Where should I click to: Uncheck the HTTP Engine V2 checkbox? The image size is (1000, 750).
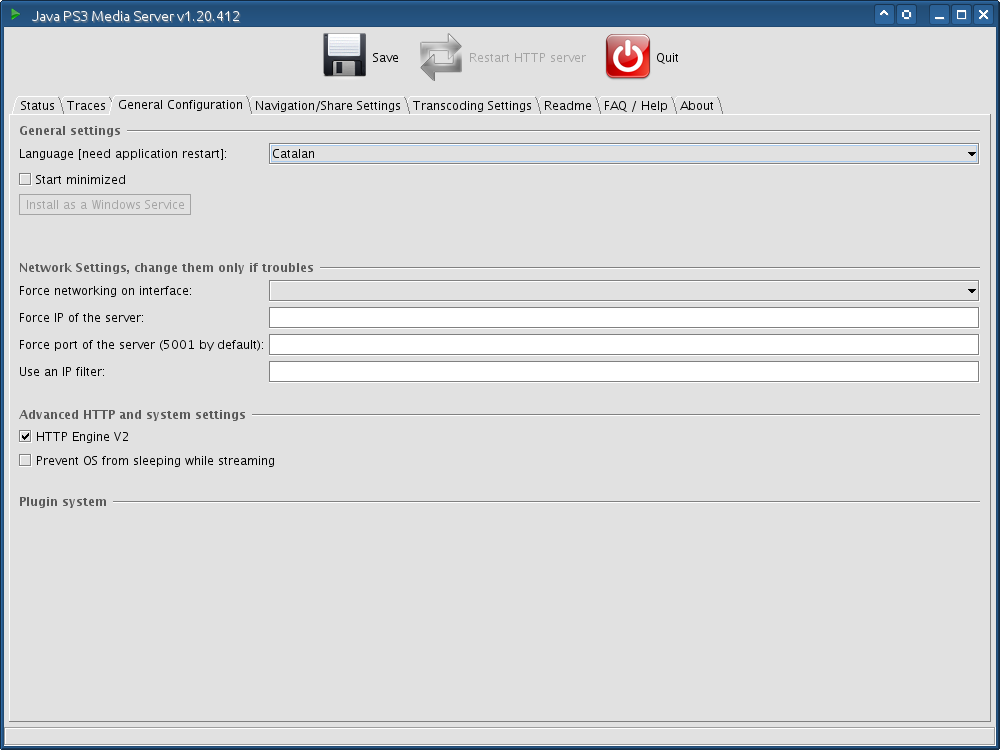pos(25,436)
